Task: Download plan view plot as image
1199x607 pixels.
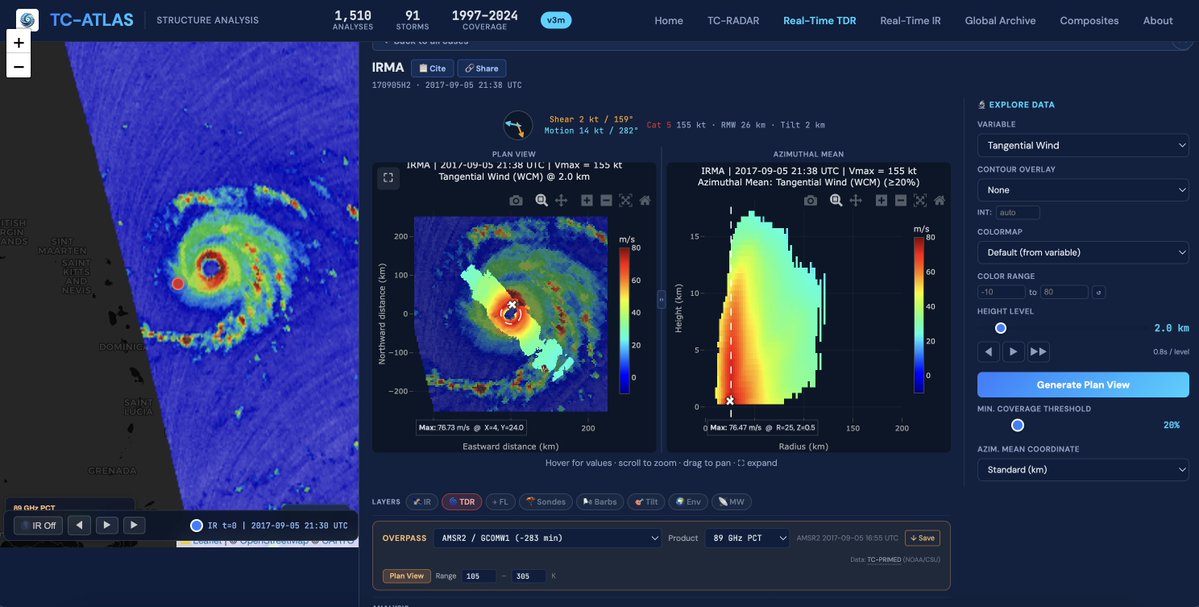Action: pyautogui.click(x=516, y=200)
